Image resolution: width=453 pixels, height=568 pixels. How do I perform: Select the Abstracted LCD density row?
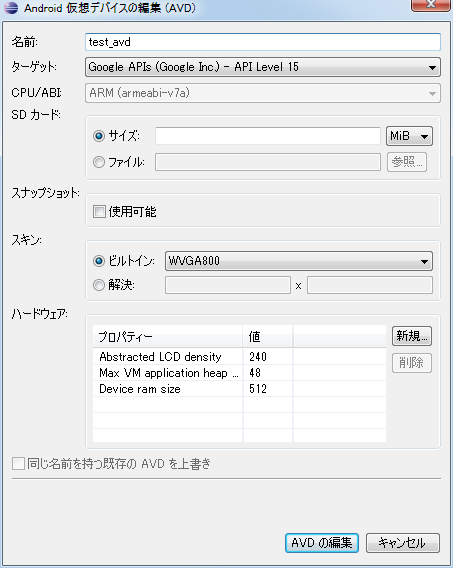239,357
